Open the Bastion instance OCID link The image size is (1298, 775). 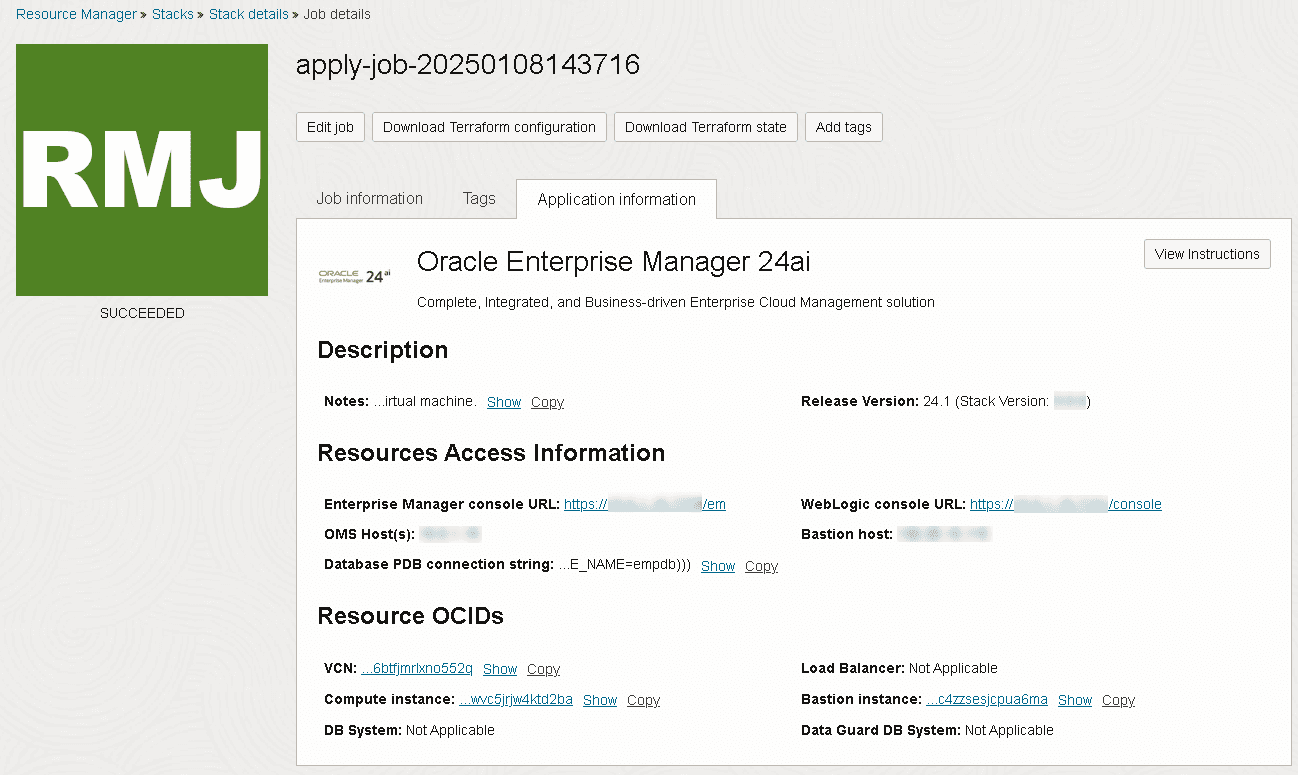[x=987, y=699]
